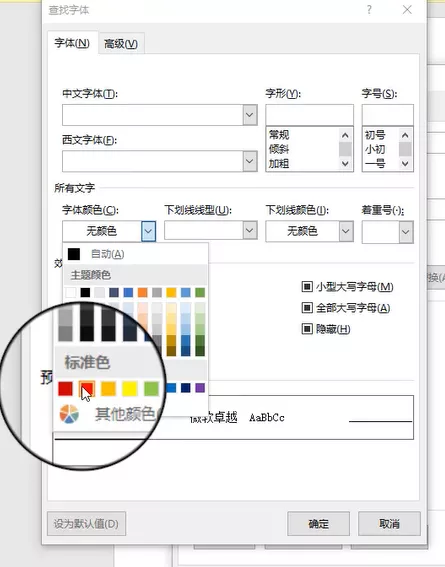445x567 pixels.
Task: Select the black 自动(A) color option
Action: (x=74, y=254)
